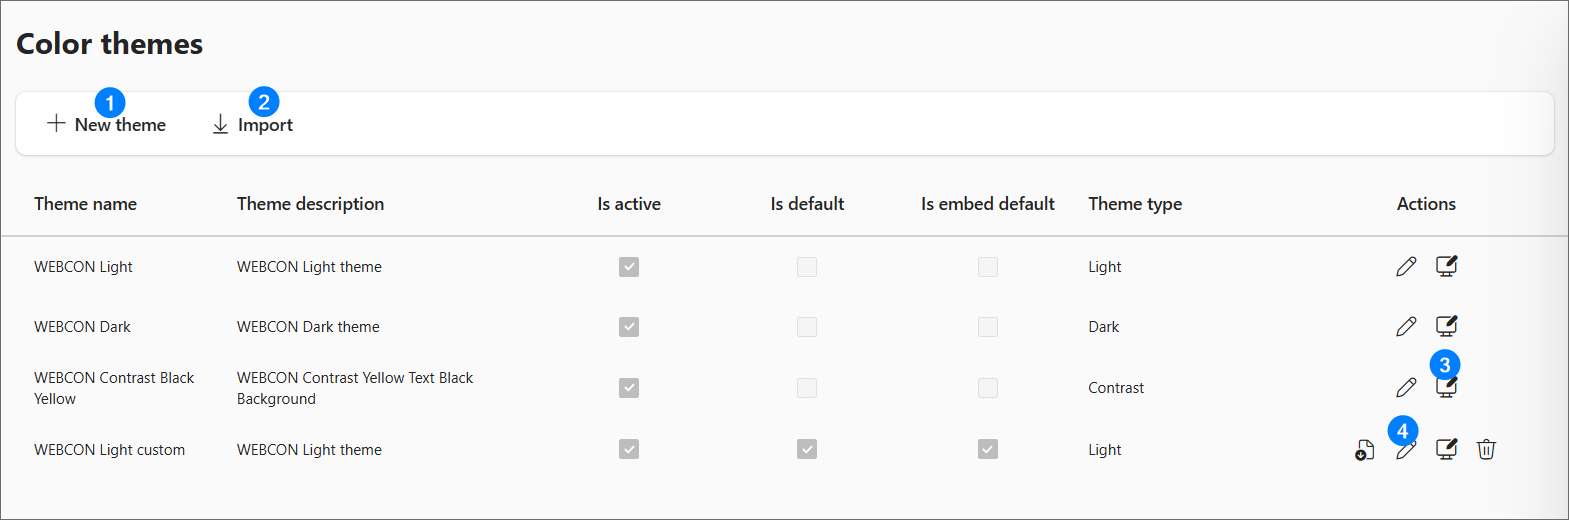Select the WEBCON Dark theme row name

(82, 327)
